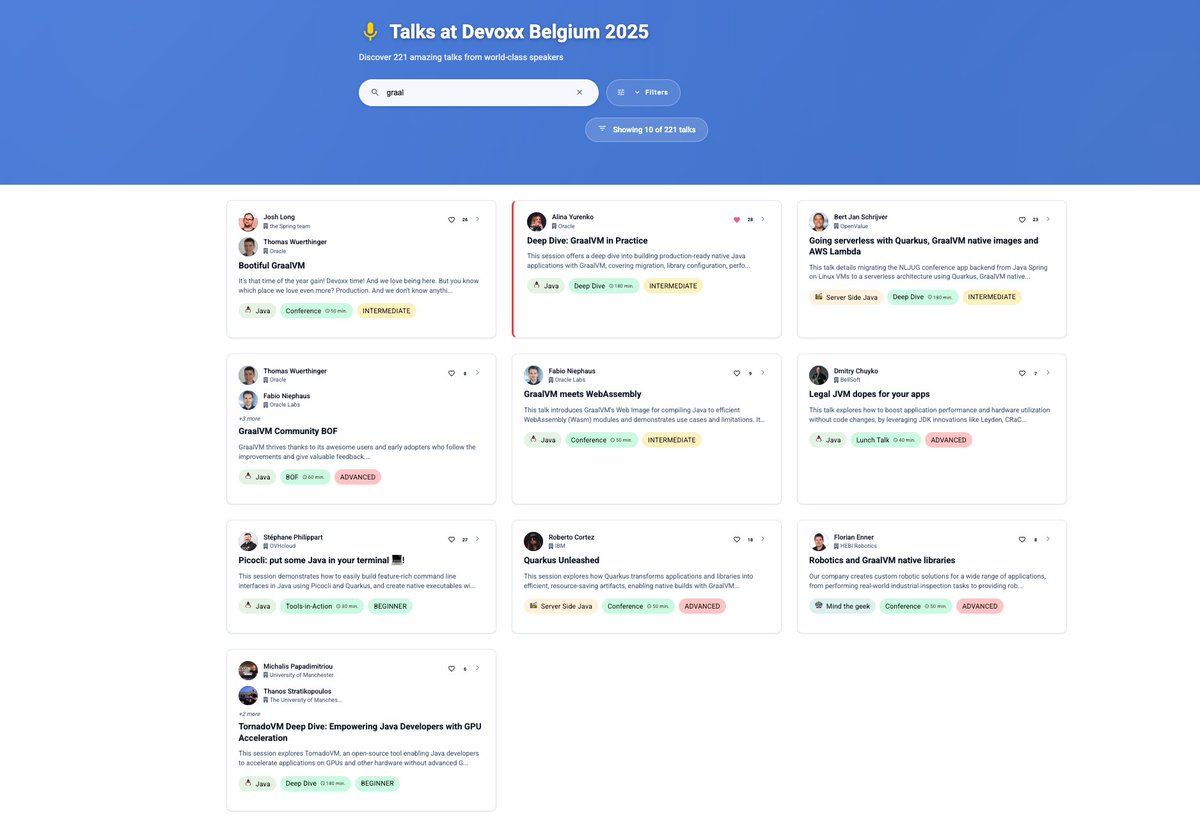Favorite Robotics and GraalVM native libraries talk

(1022, 539)
